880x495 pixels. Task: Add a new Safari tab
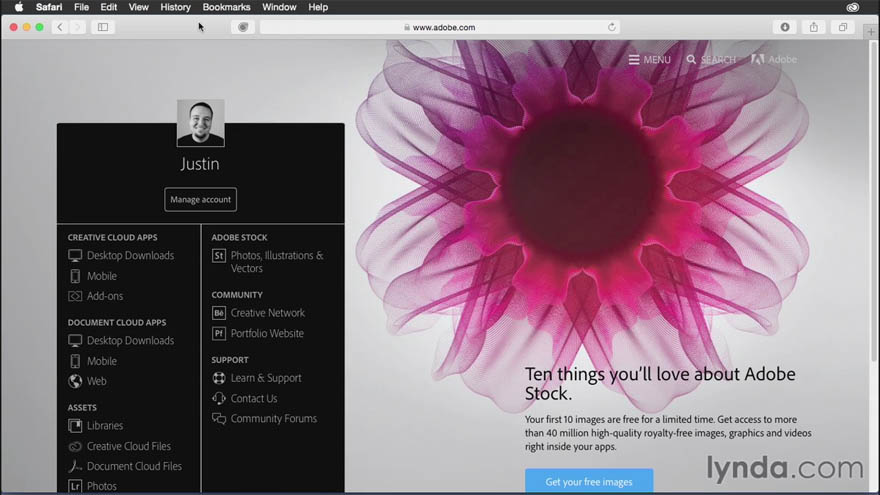tap(870, 32)
